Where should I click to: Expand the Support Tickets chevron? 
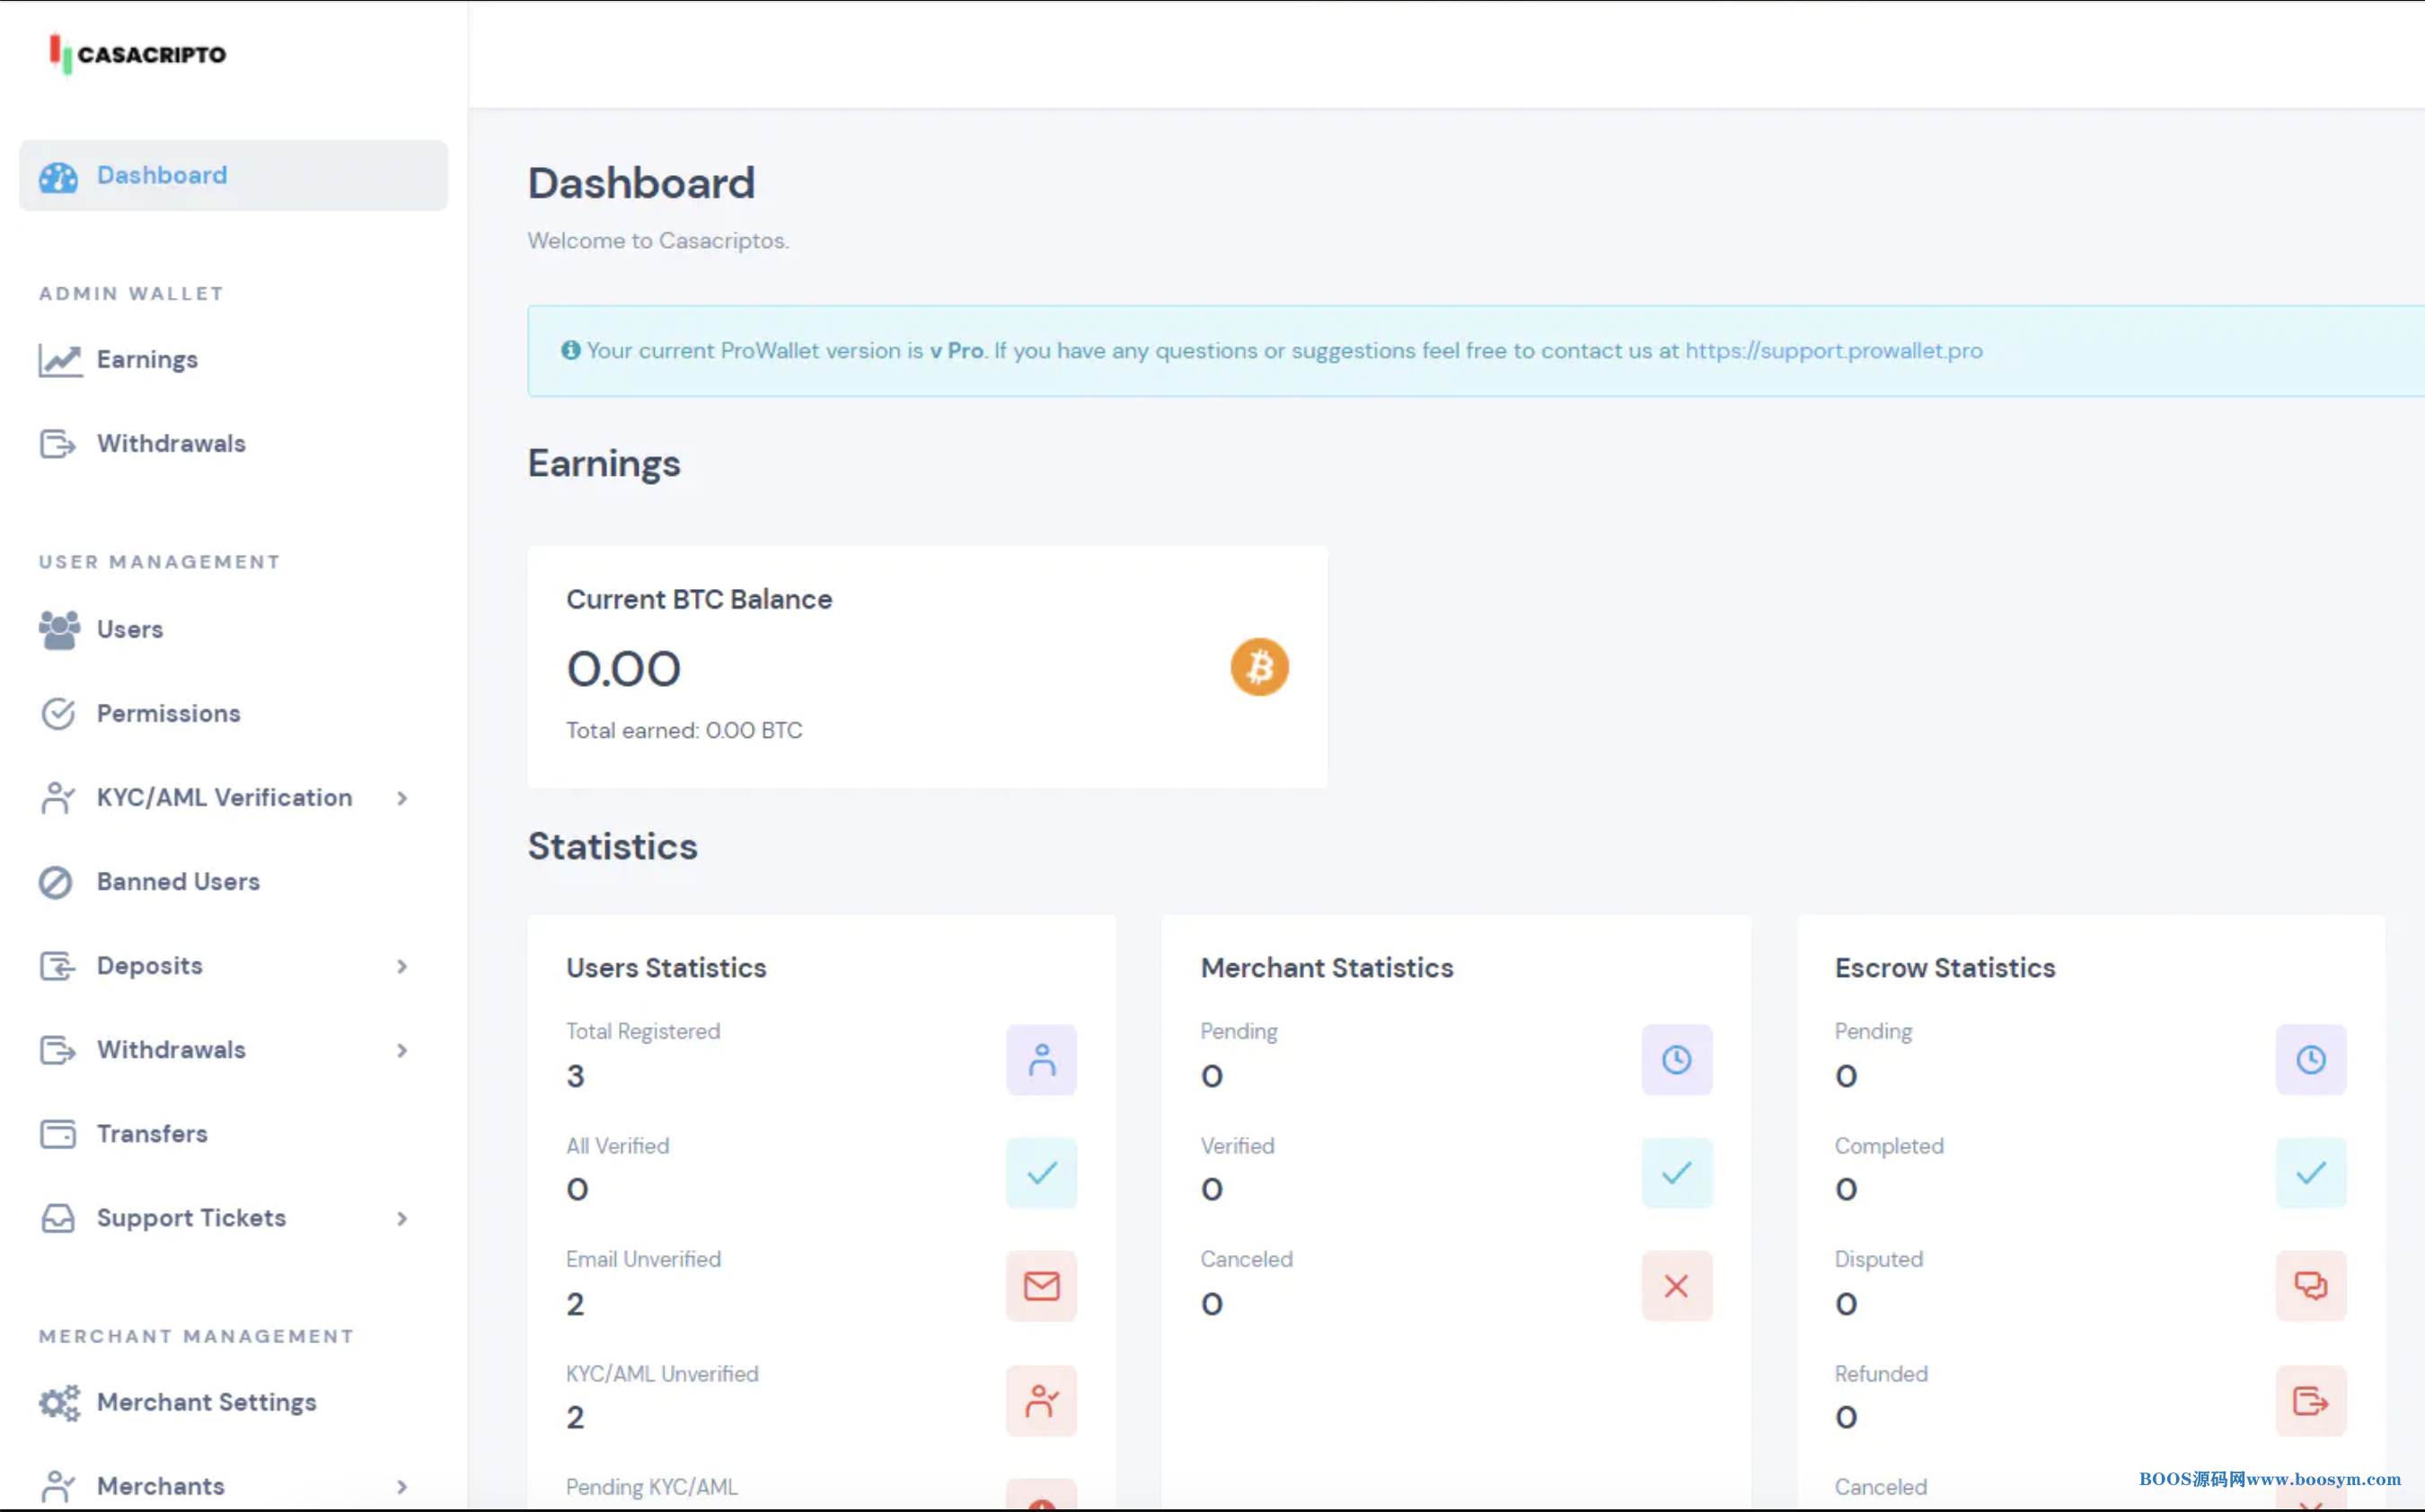click(402, 1218)
